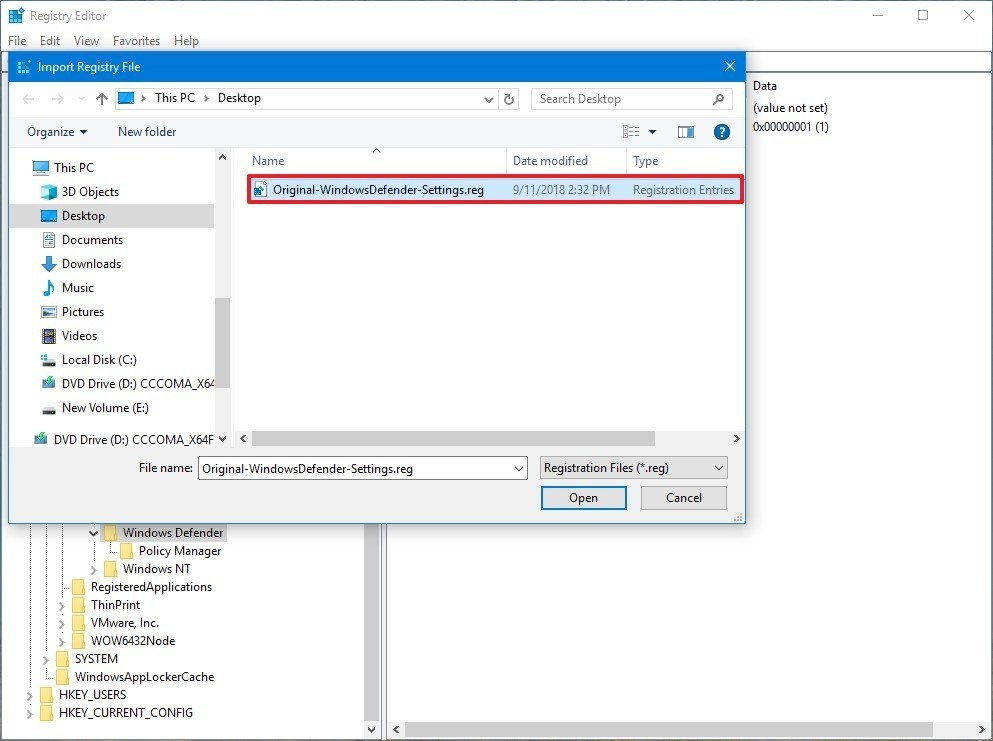Click the Open button
The height and width of the screenshot is (741, 993).
(x=583, y=498)
